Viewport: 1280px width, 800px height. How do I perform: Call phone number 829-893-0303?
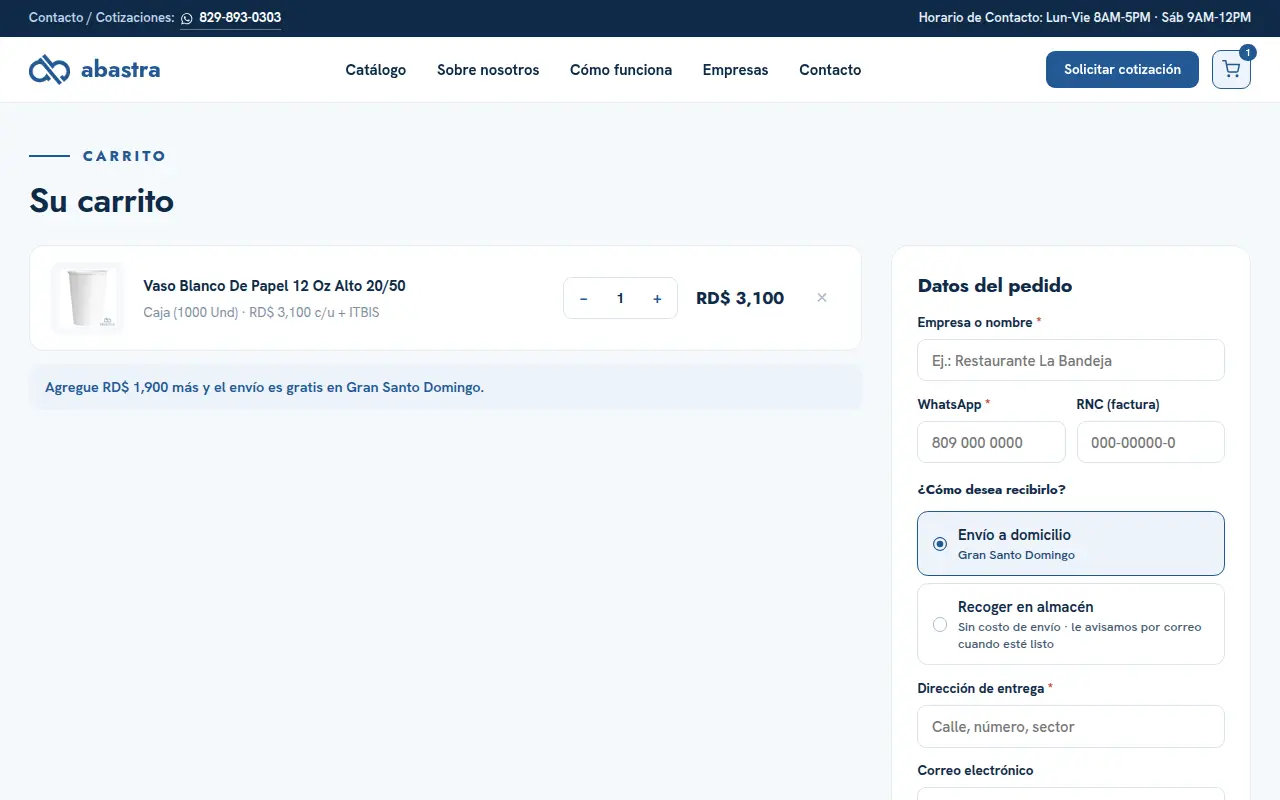click(240, 18)
